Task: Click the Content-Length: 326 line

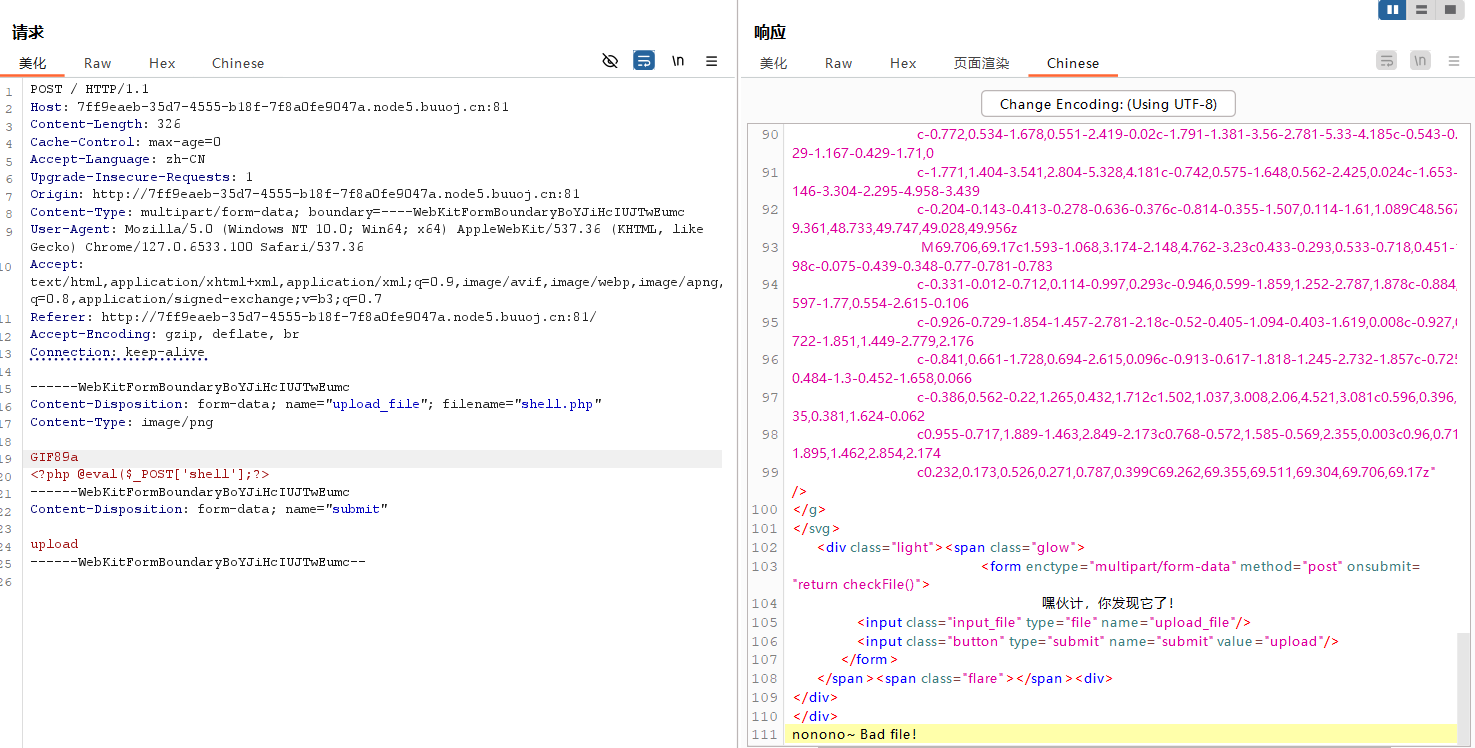Action: pos(105,124)
